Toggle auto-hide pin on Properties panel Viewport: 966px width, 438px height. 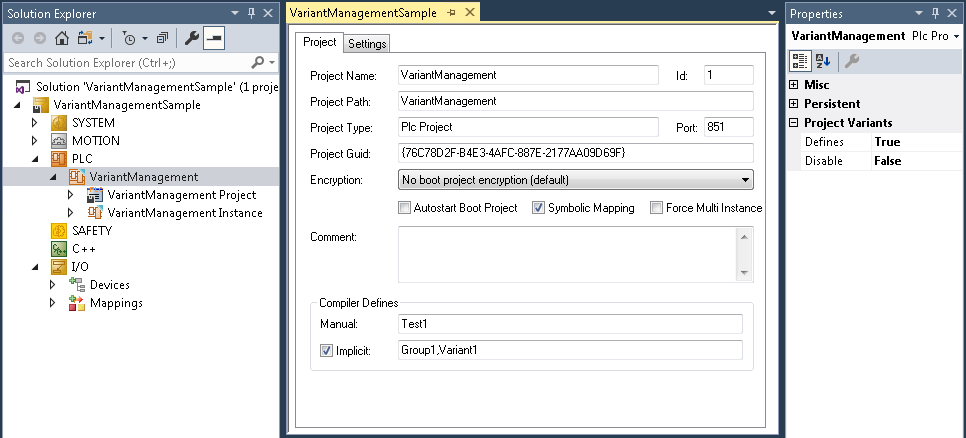[936, 13]
